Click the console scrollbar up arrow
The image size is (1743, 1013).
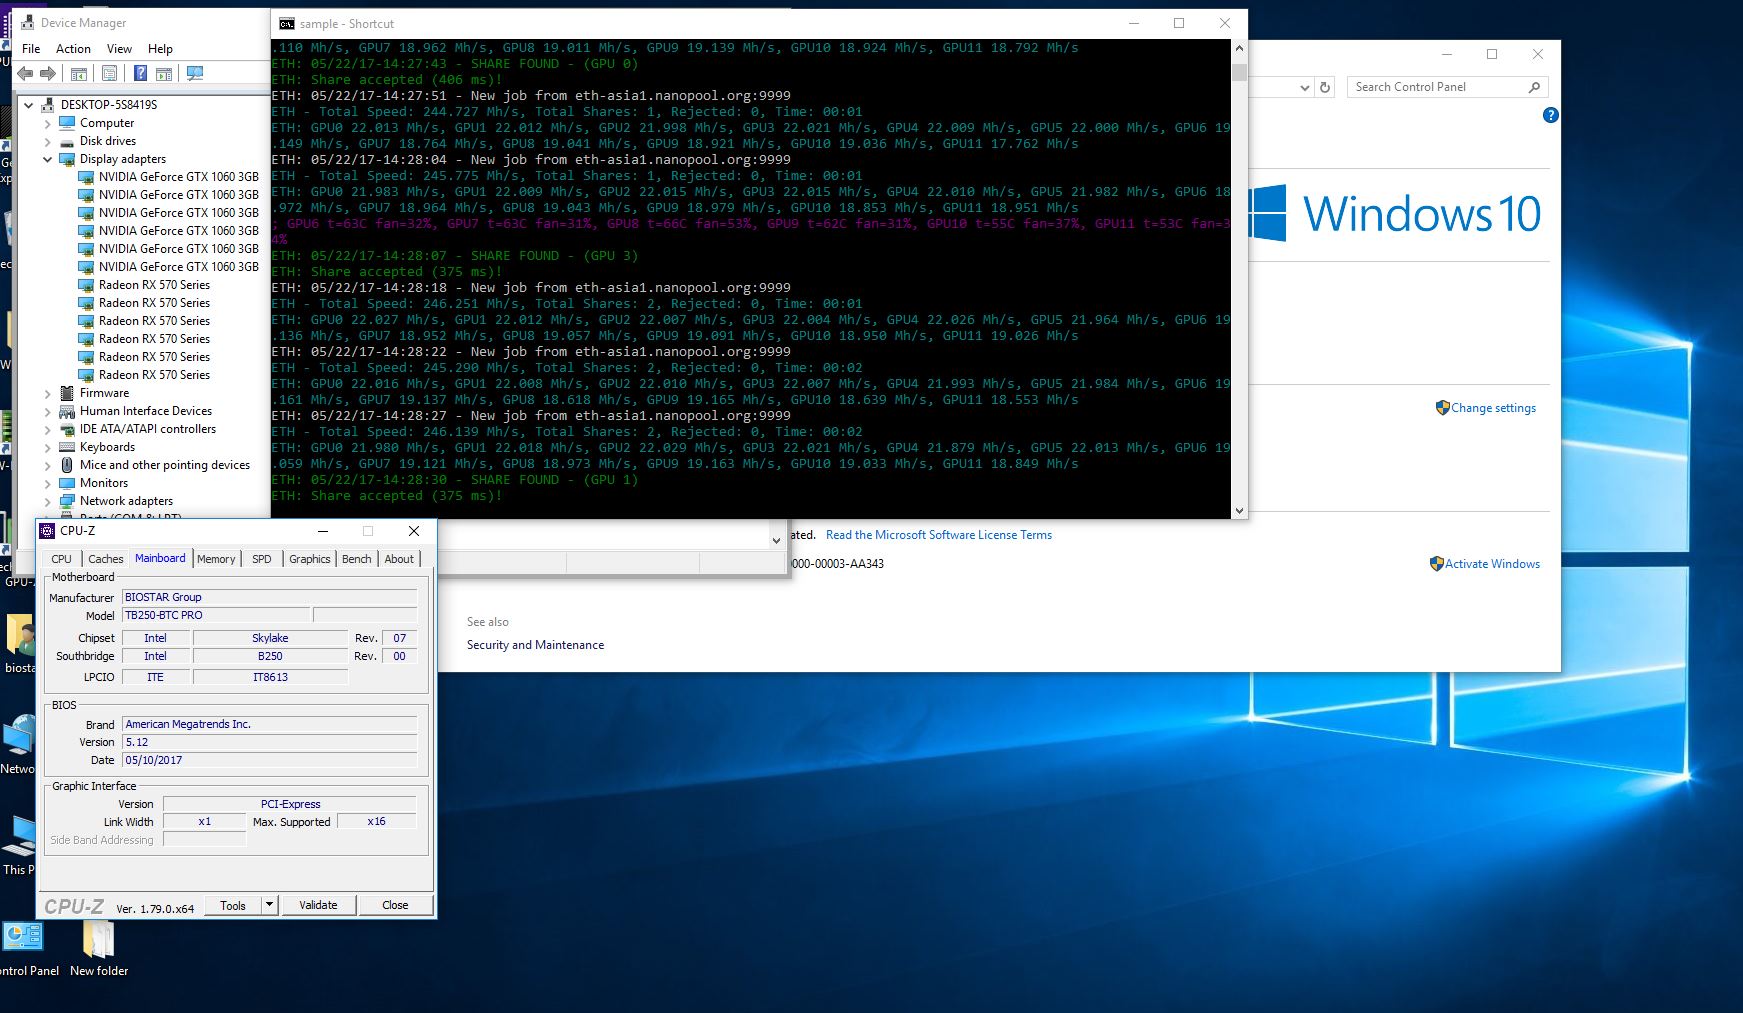[1239, 48]
